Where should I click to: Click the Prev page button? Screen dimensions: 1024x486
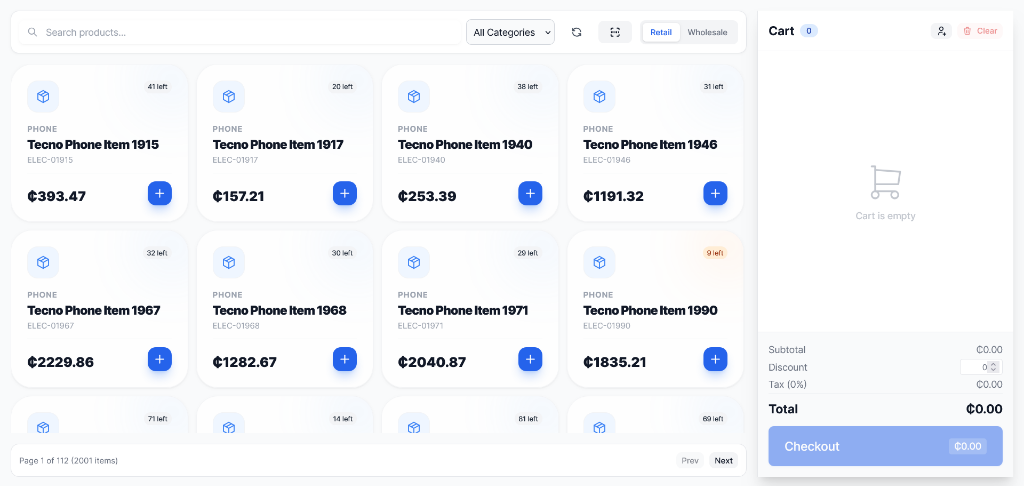pos(690,460)
